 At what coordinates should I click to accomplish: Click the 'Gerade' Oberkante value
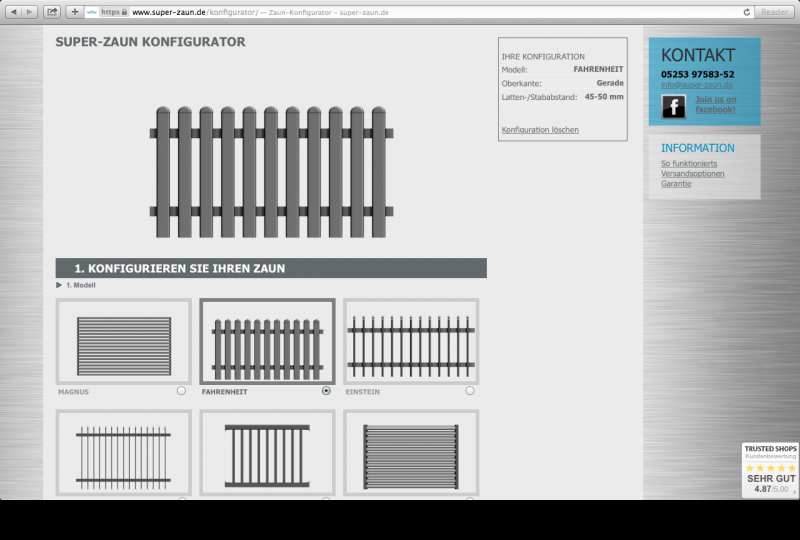[x=610, y=83]
